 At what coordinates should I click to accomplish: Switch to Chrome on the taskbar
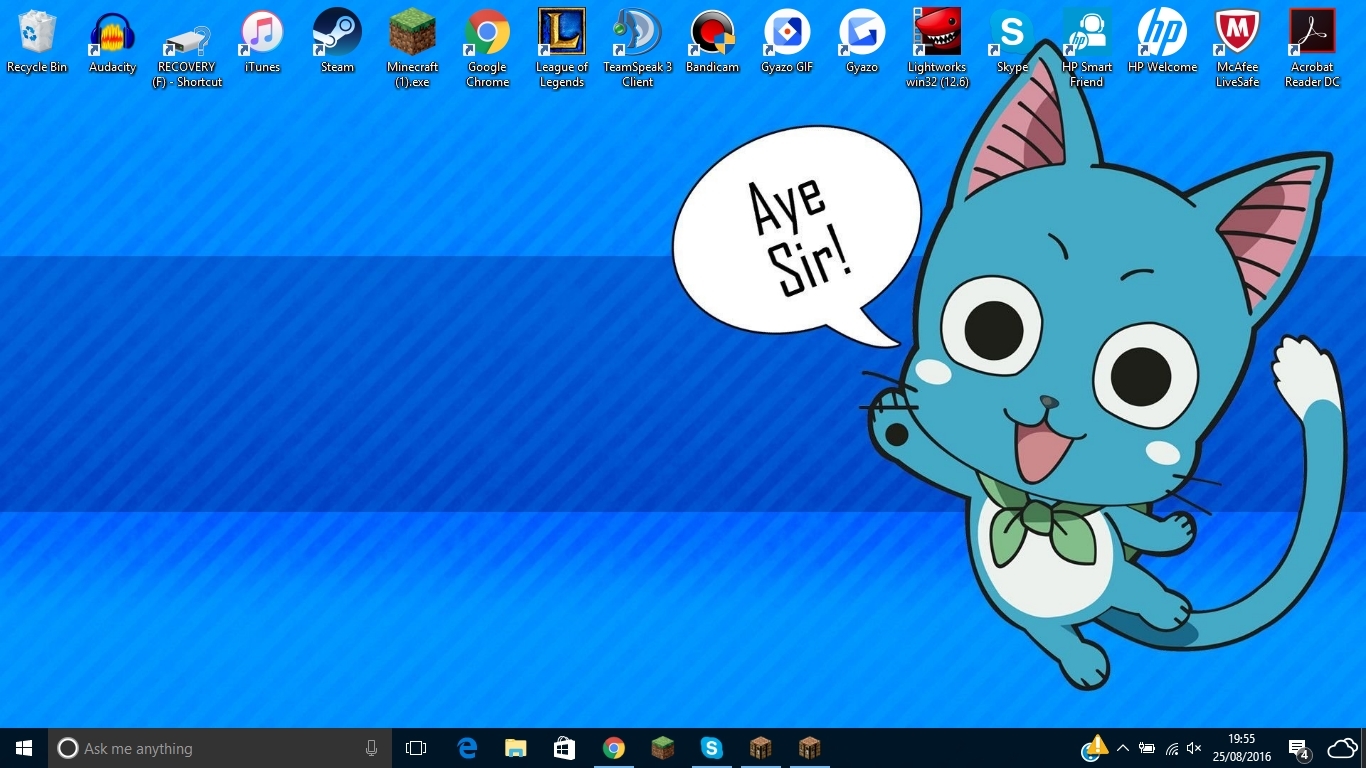point(614,748)
